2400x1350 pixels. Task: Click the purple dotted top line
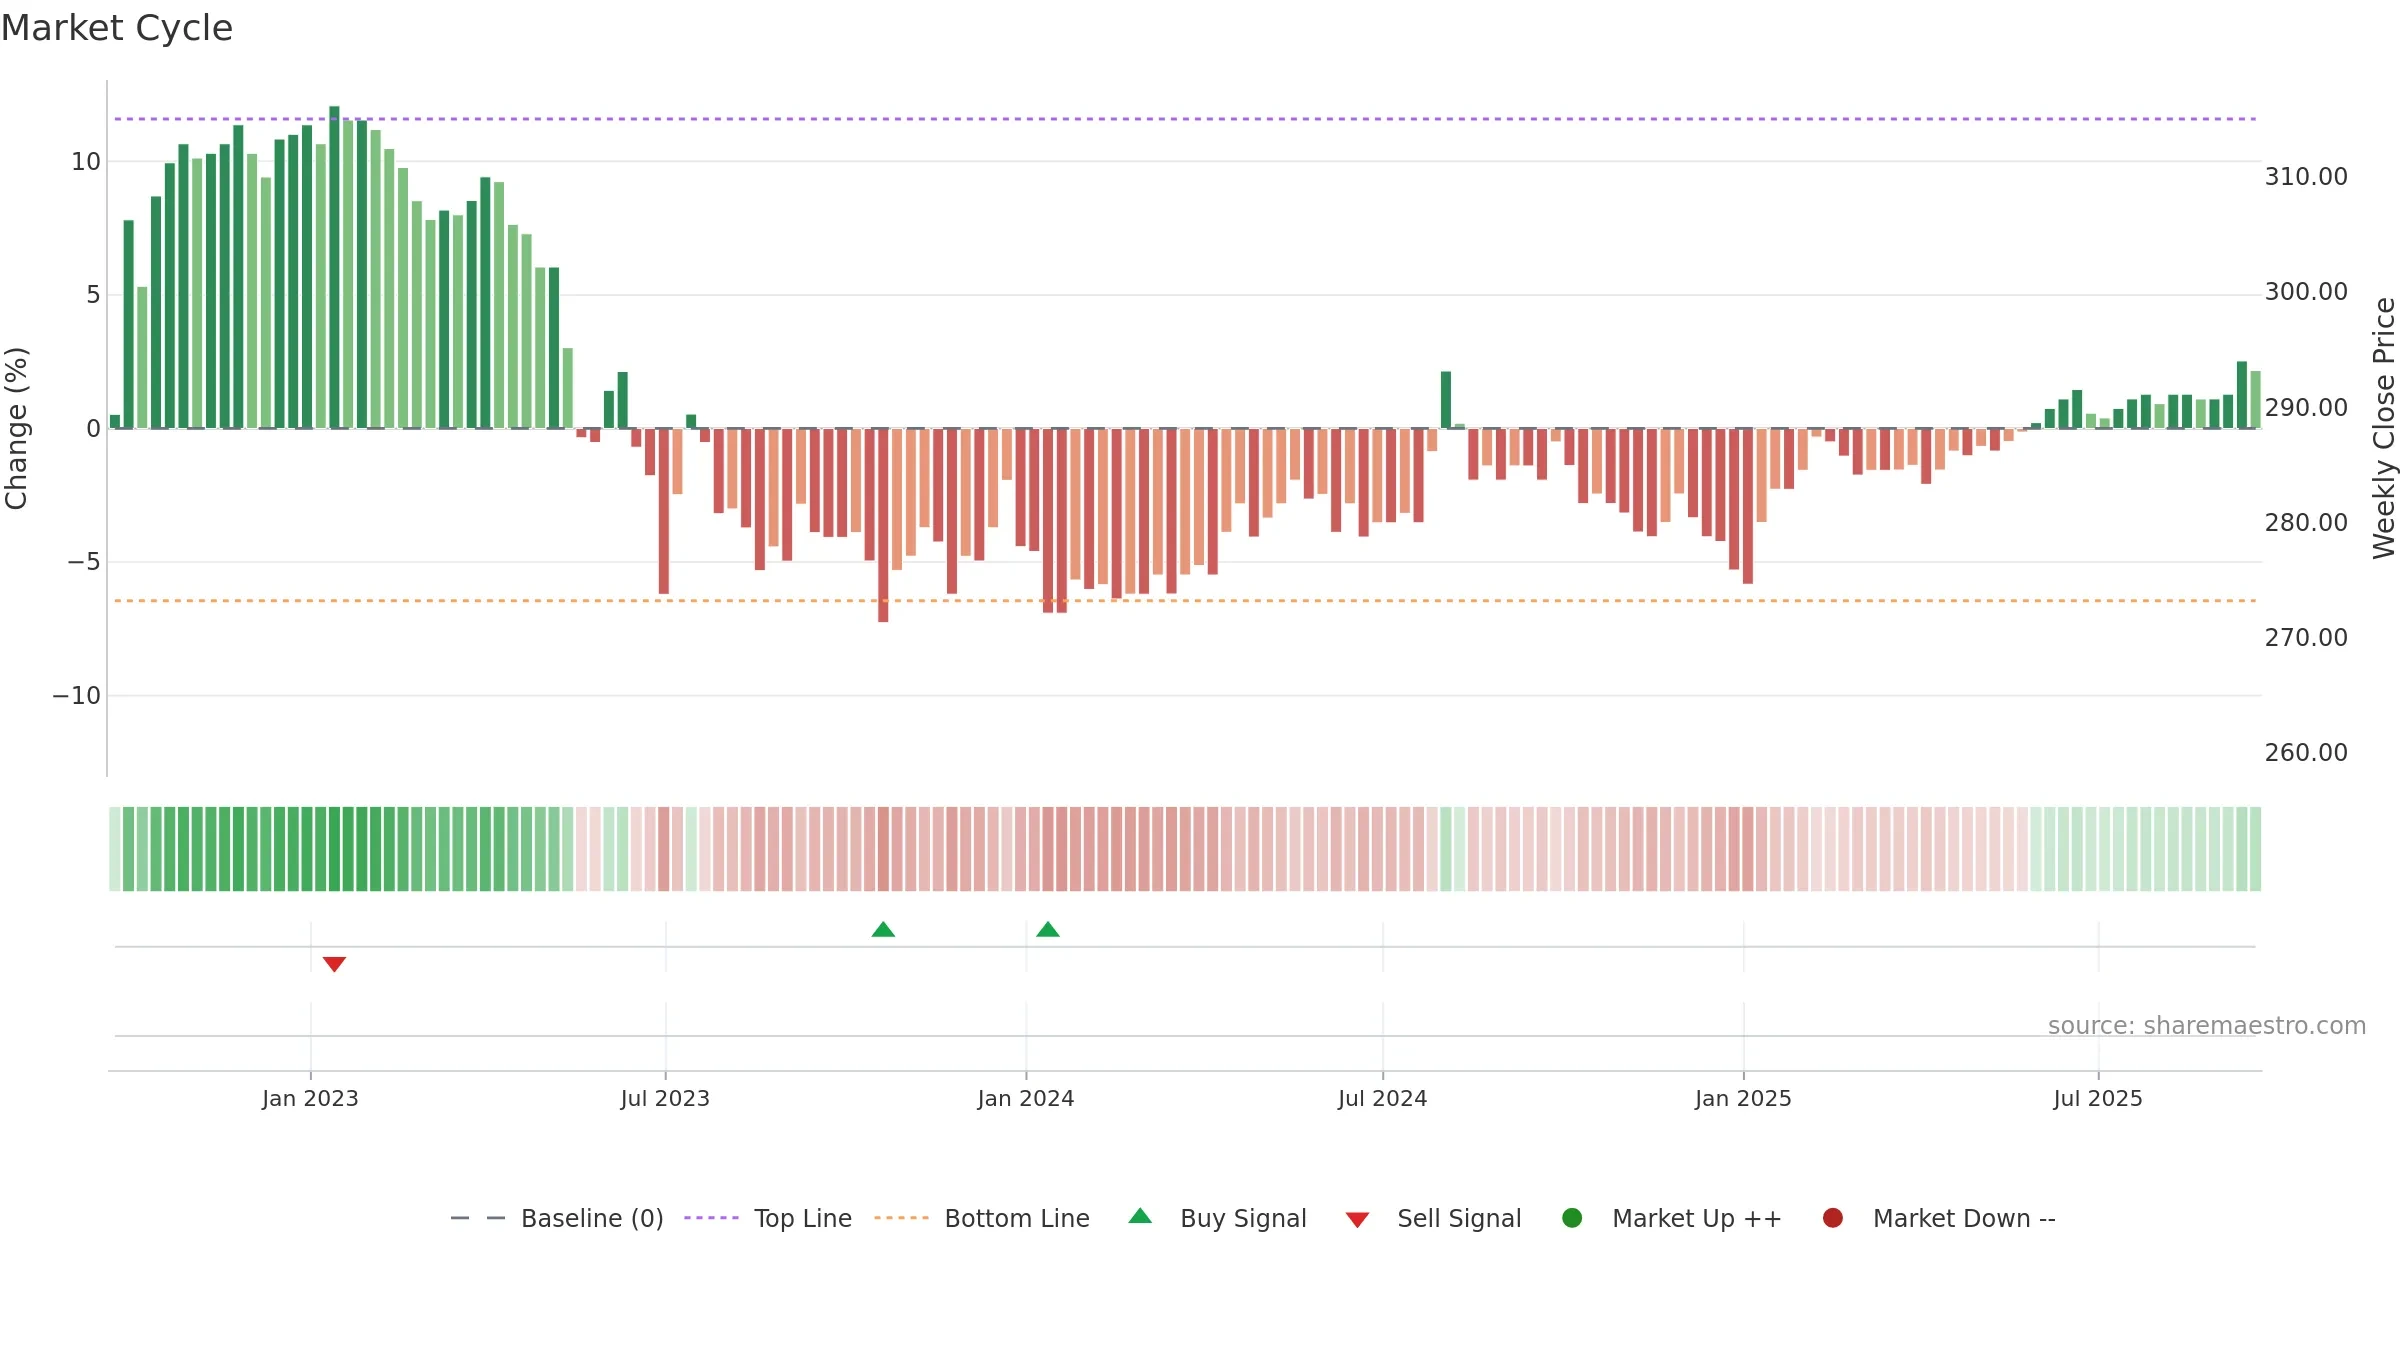pos(1185,119)
